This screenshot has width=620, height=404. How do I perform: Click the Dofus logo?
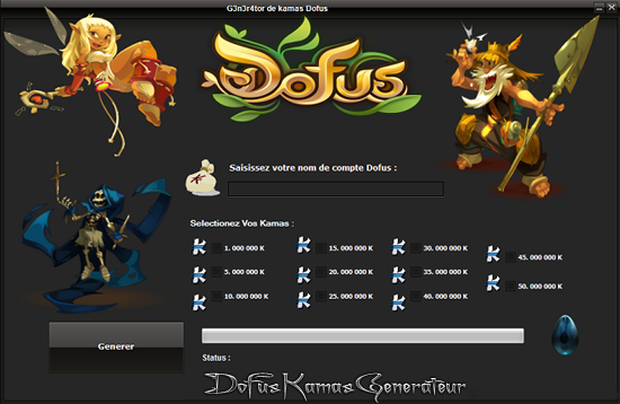[311, 70]
